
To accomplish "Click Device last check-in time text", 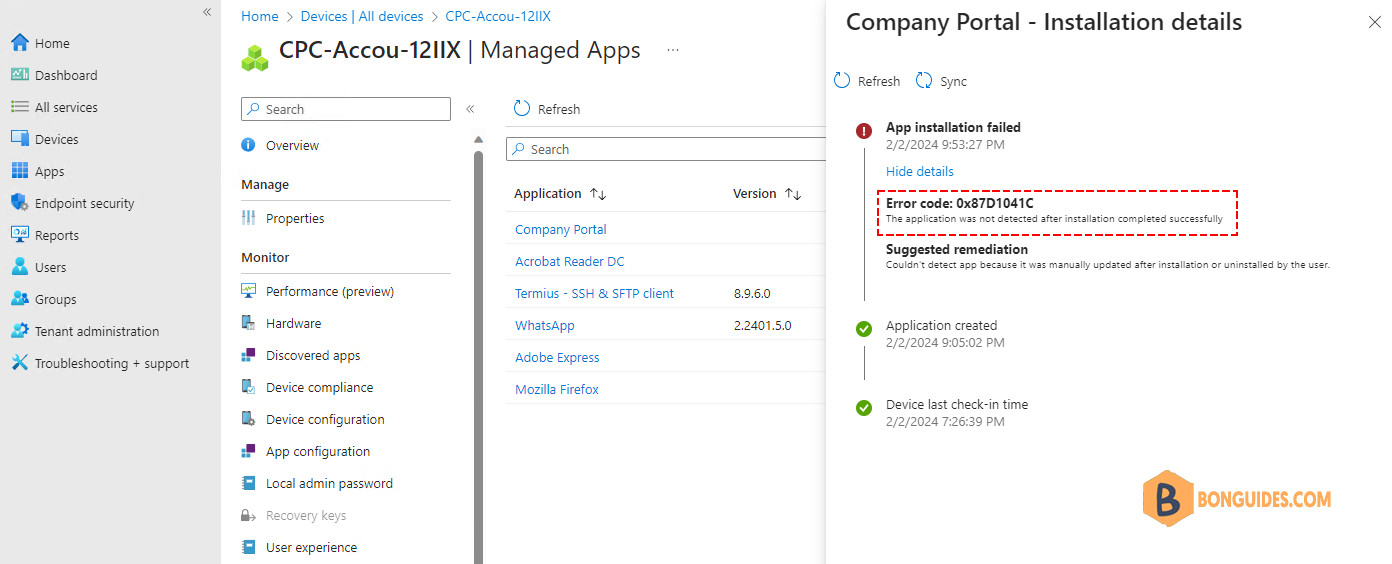I will [957, 404].
